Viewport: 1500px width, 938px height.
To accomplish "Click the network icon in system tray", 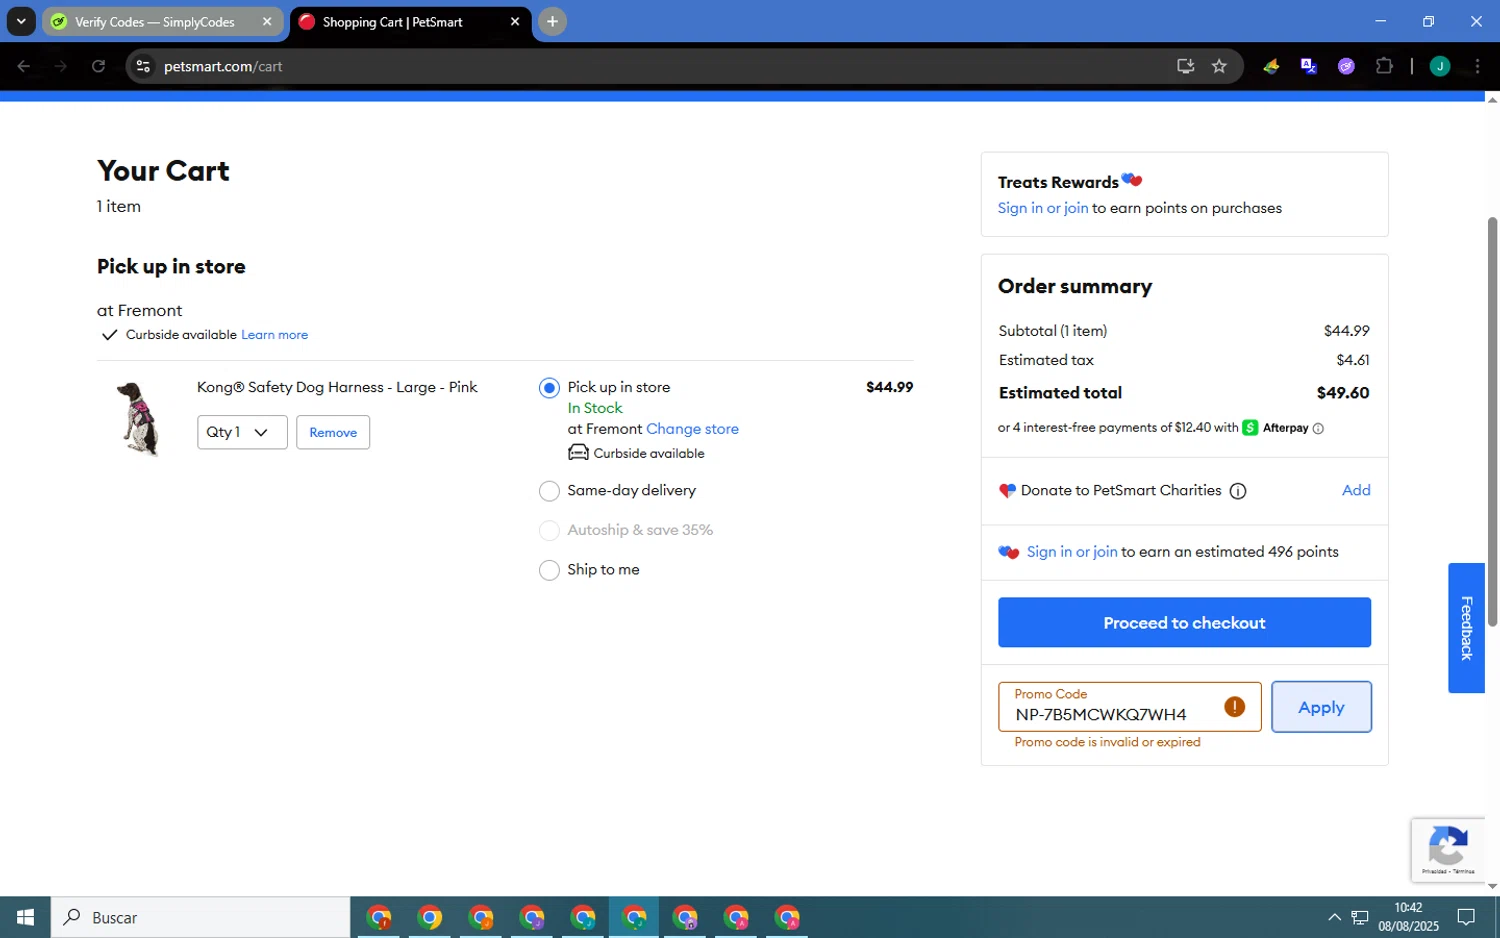I will tap(1360, 917).
